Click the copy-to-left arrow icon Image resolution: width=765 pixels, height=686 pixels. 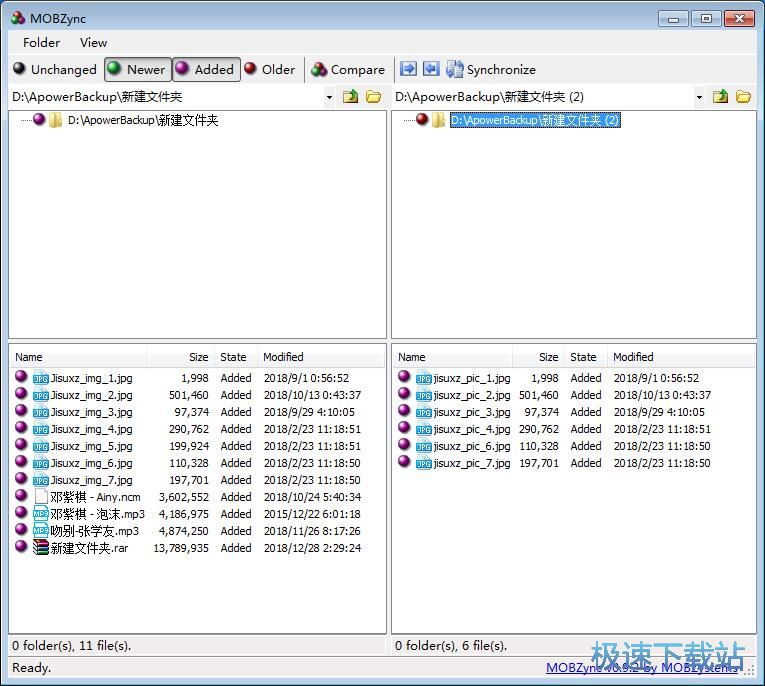431,69
